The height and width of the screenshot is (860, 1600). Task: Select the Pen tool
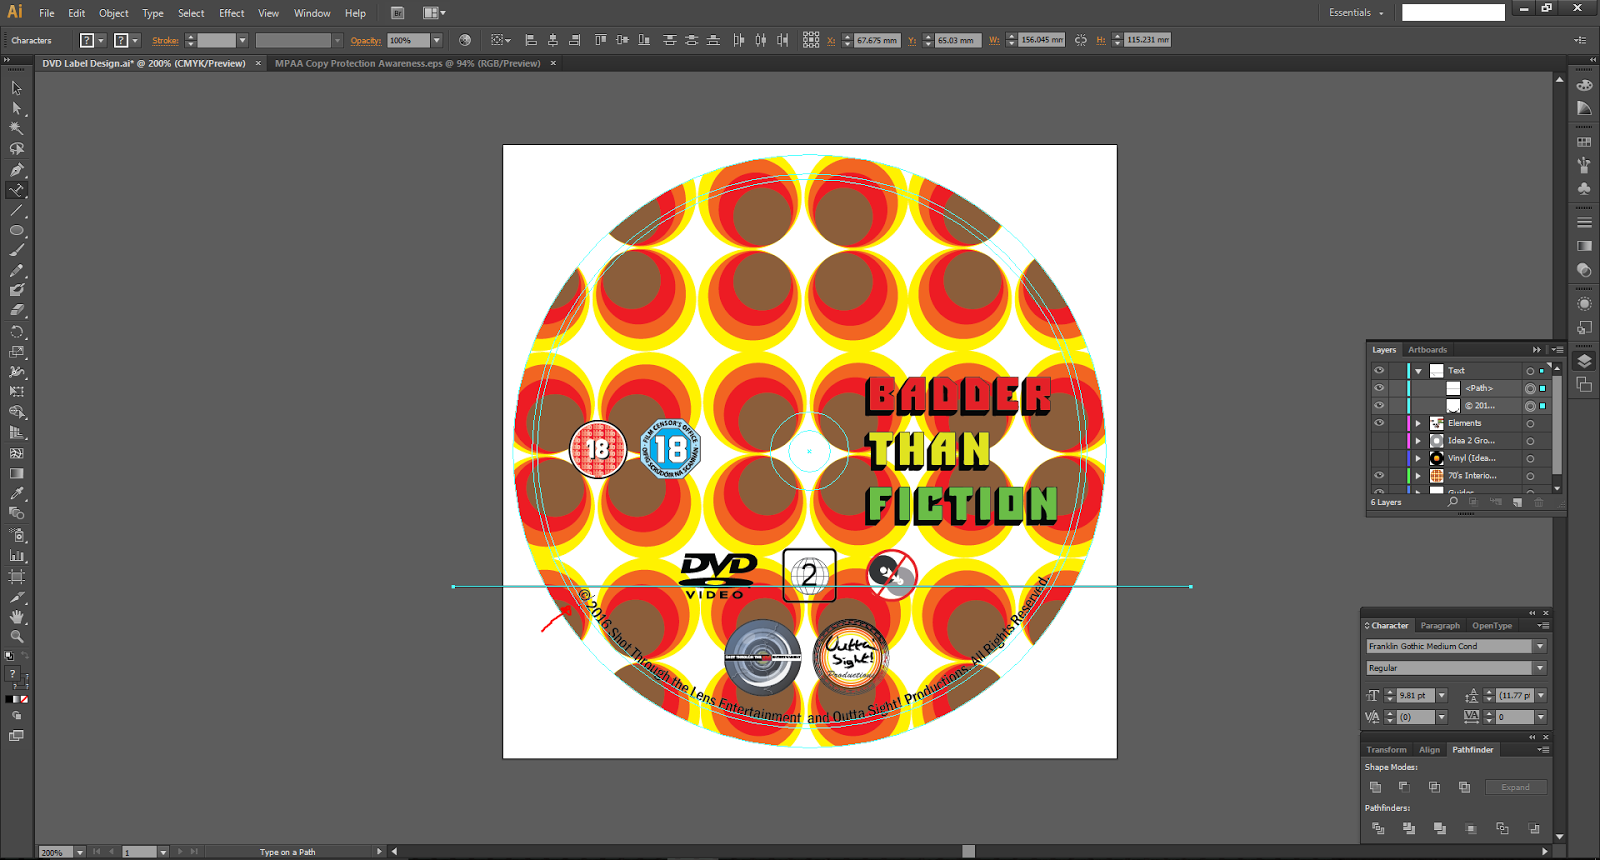point(17,170)
